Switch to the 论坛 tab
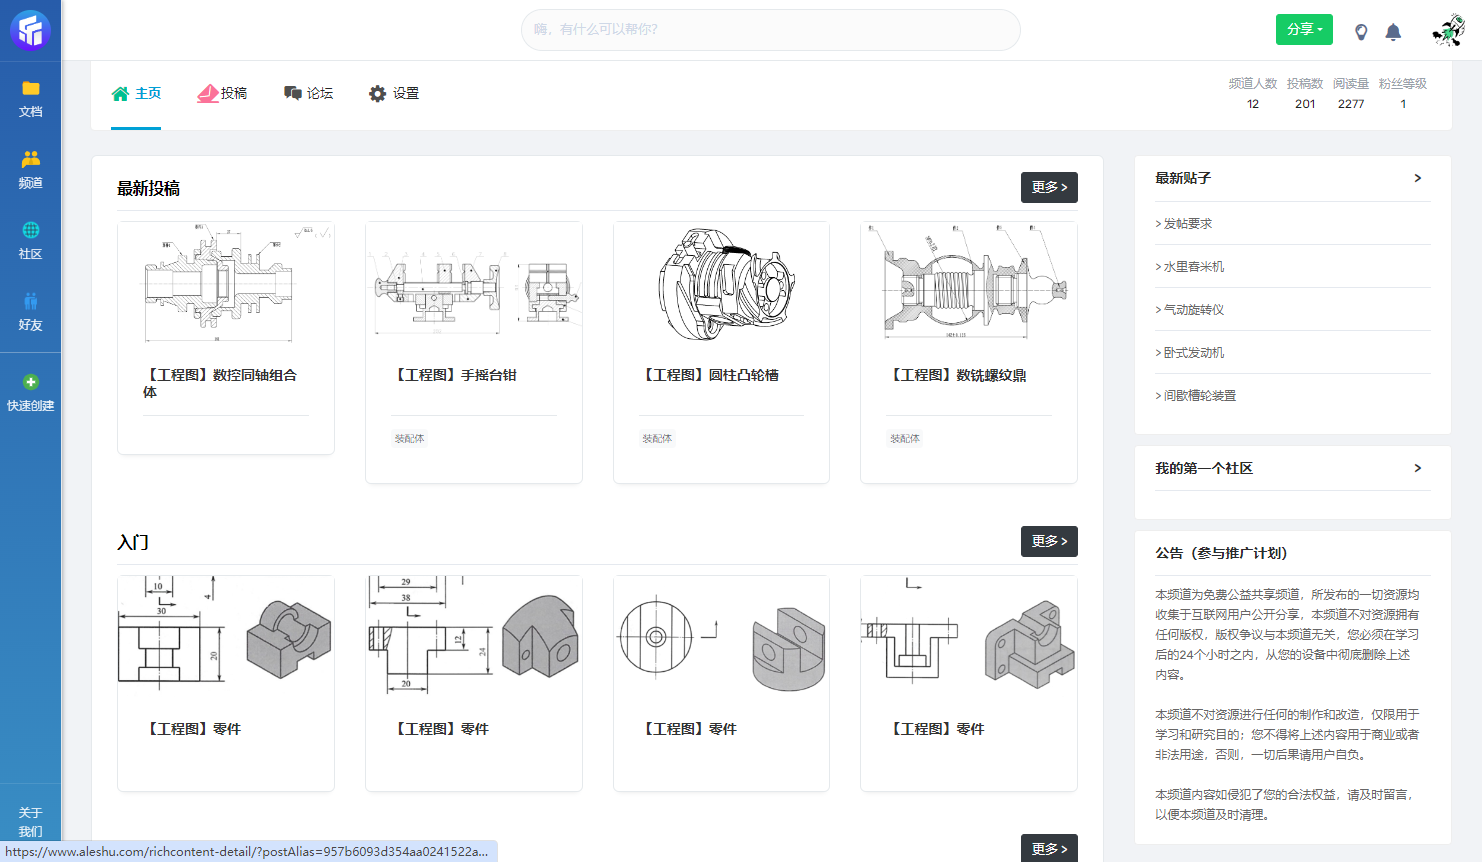The width and height of the screenshot is (1482, 862). 308,93
